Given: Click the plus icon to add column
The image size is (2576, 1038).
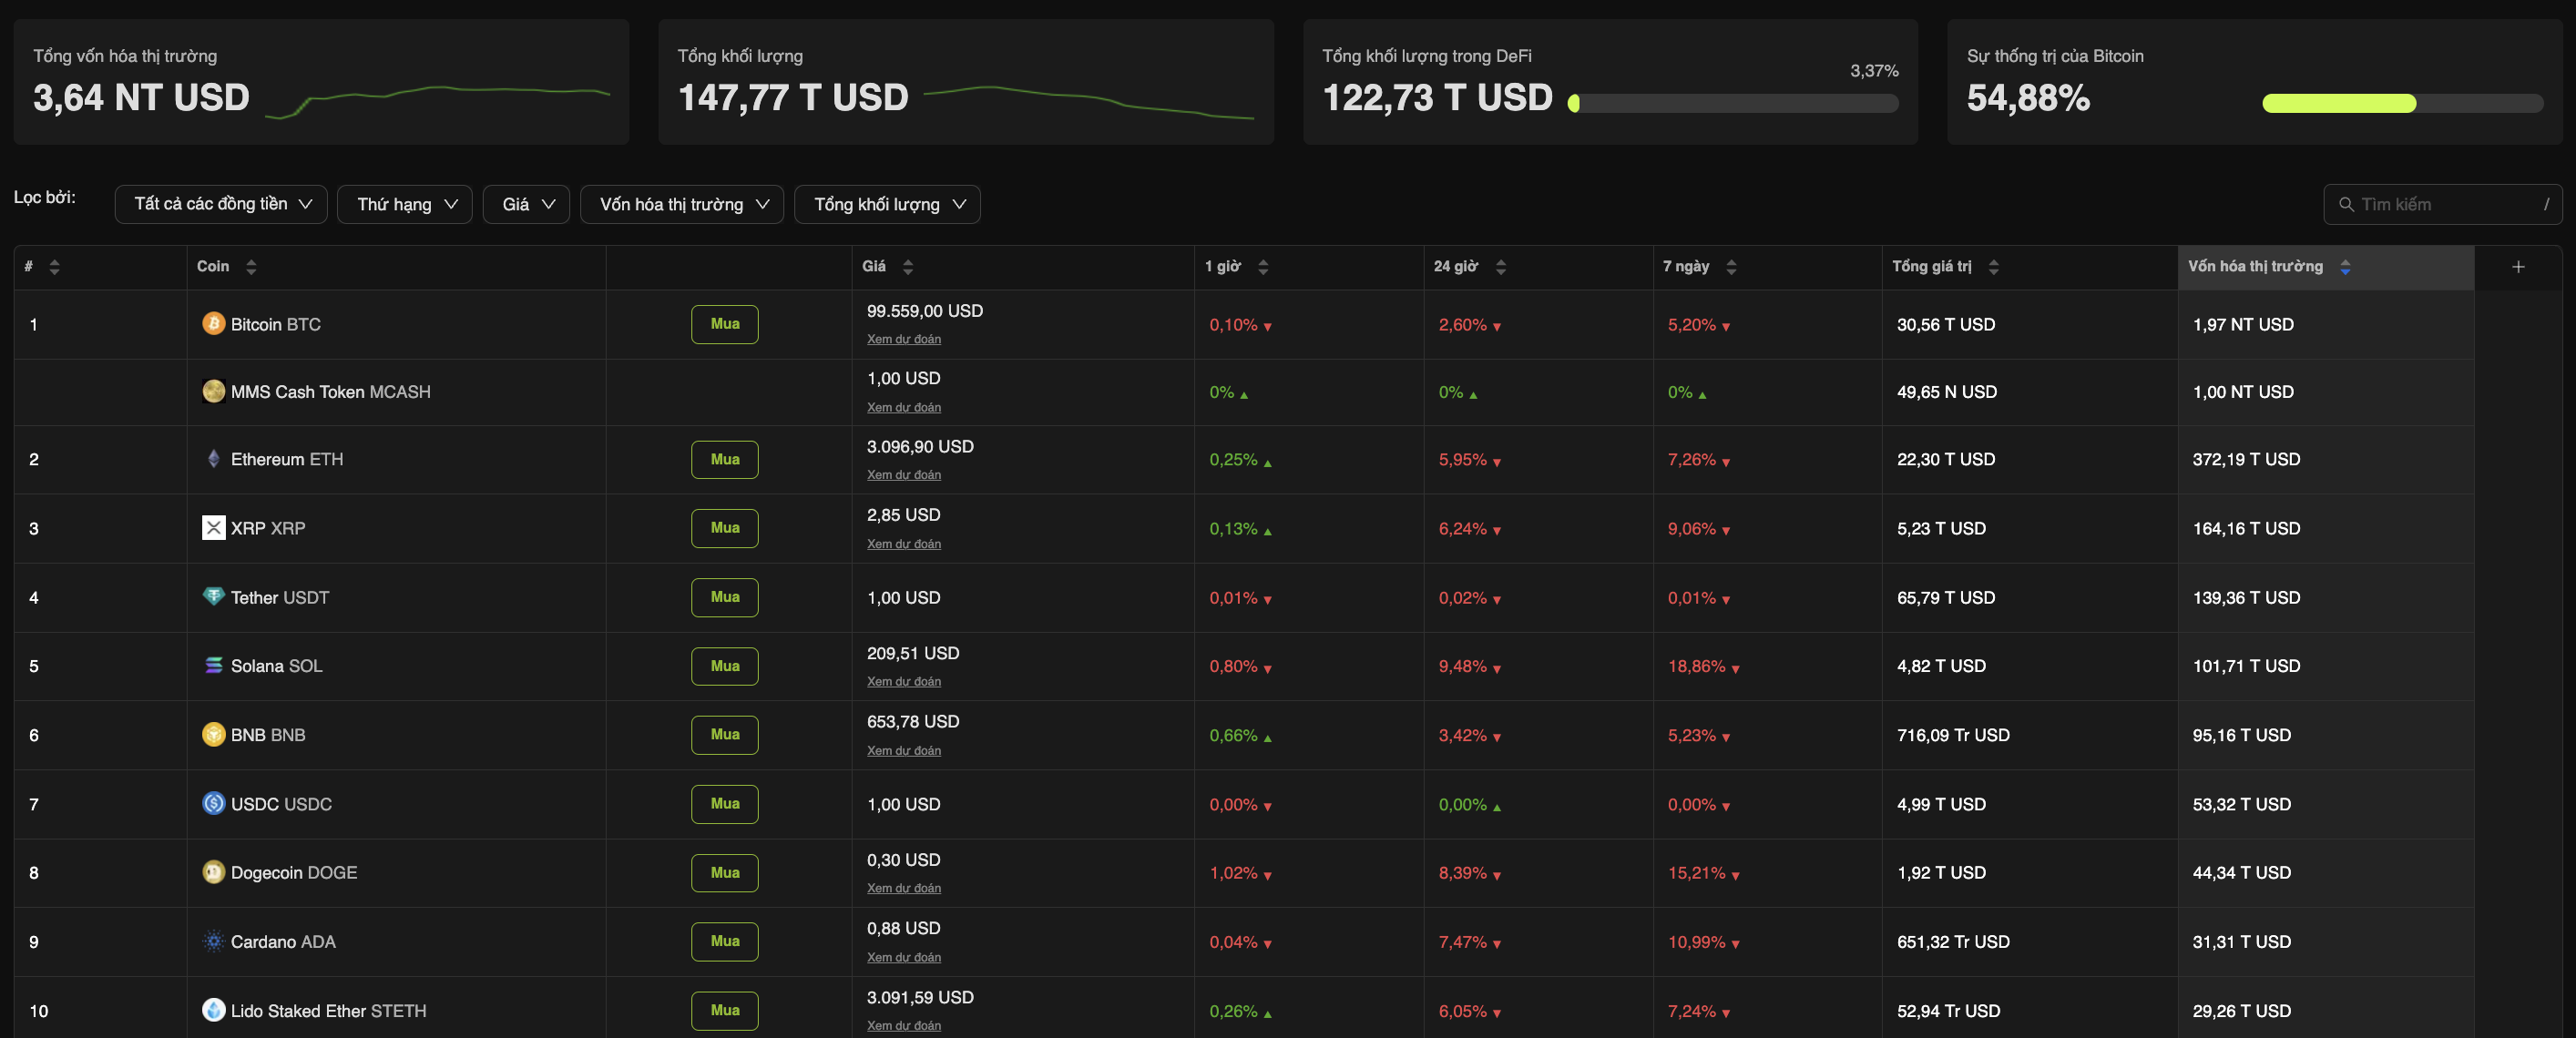Looking at the screenshot, I should [2518, 266].
